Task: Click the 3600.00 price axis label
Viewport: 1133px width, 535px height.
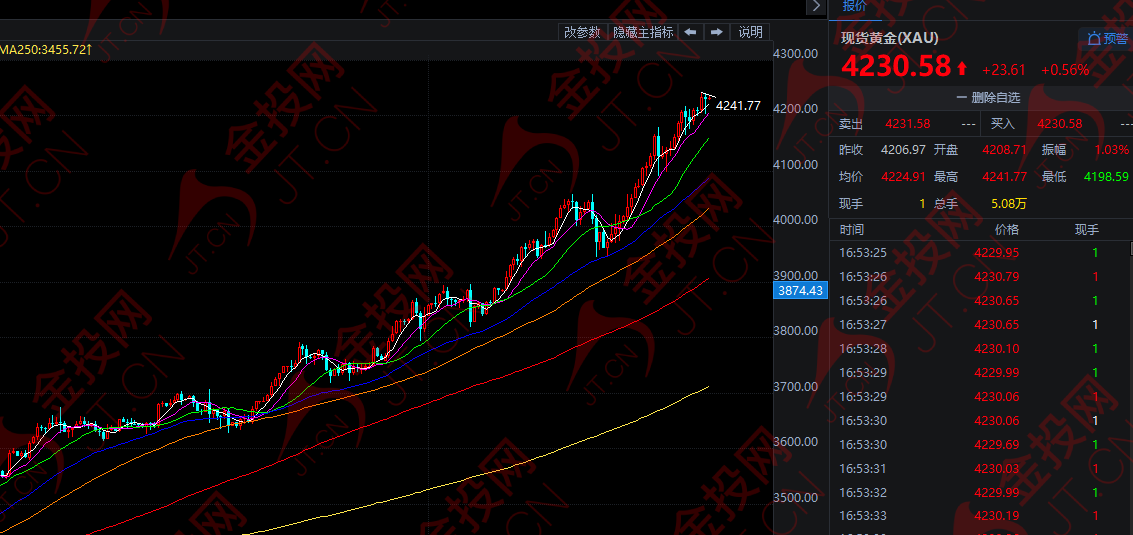Action: 795,442
